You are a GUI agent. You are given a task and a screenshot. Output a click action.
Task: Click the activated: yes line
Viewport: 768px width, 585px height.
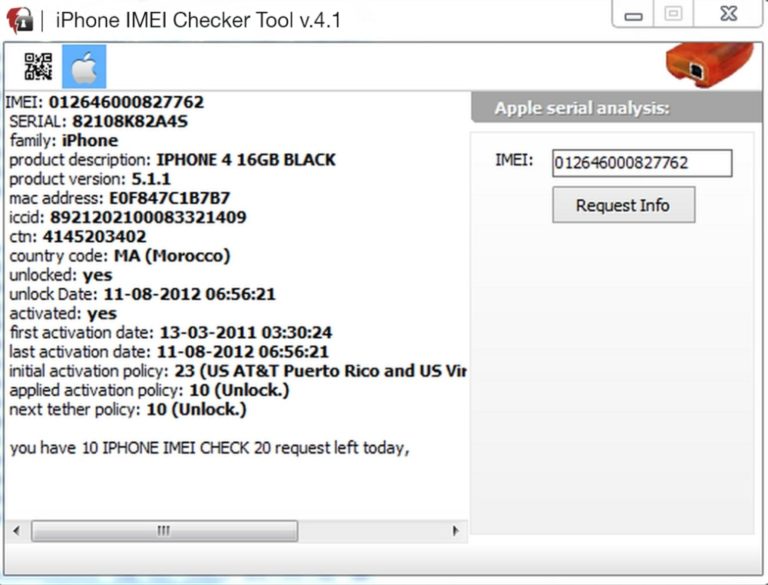click(x=63, y=313)
